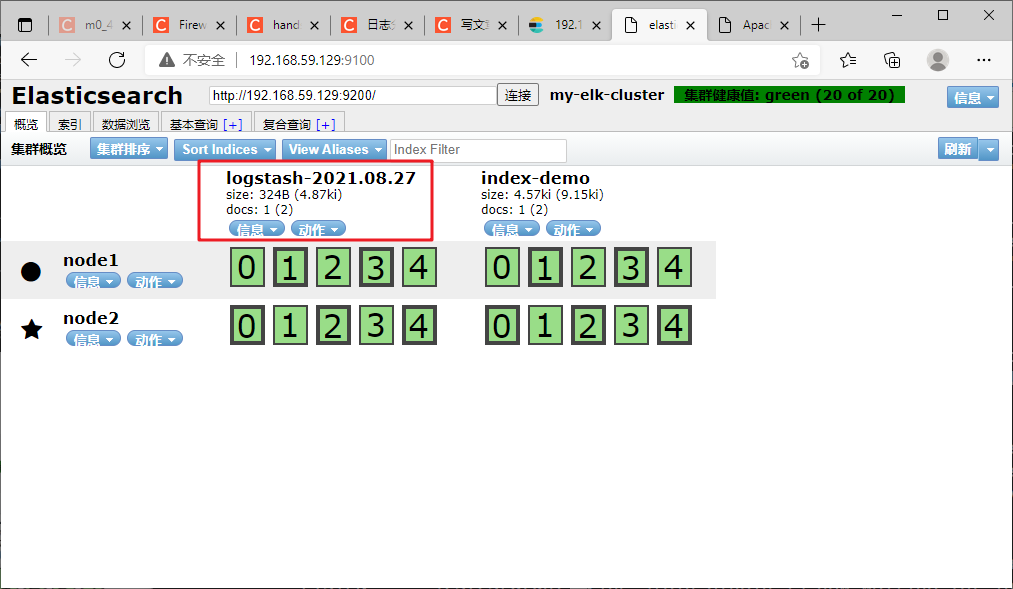Expand 动作 menu for index-demo
This screenshot has height=589, width=1013.
(x=574, y=229)
